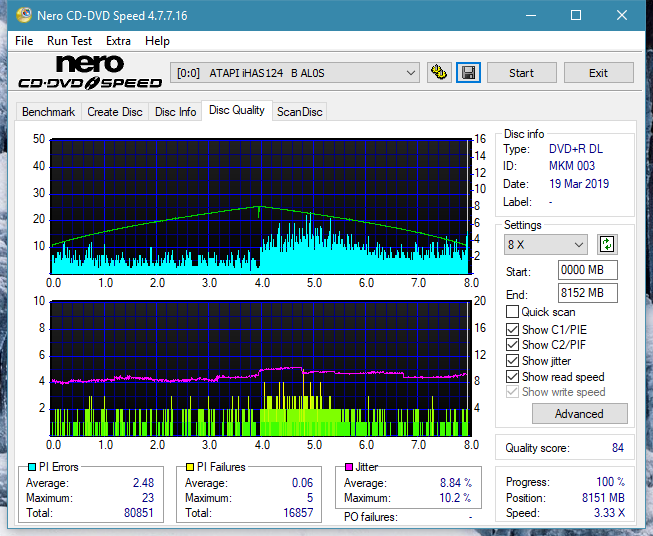
Task: Click the Nero app icon in title bar
Action: (x=24, y=15)
